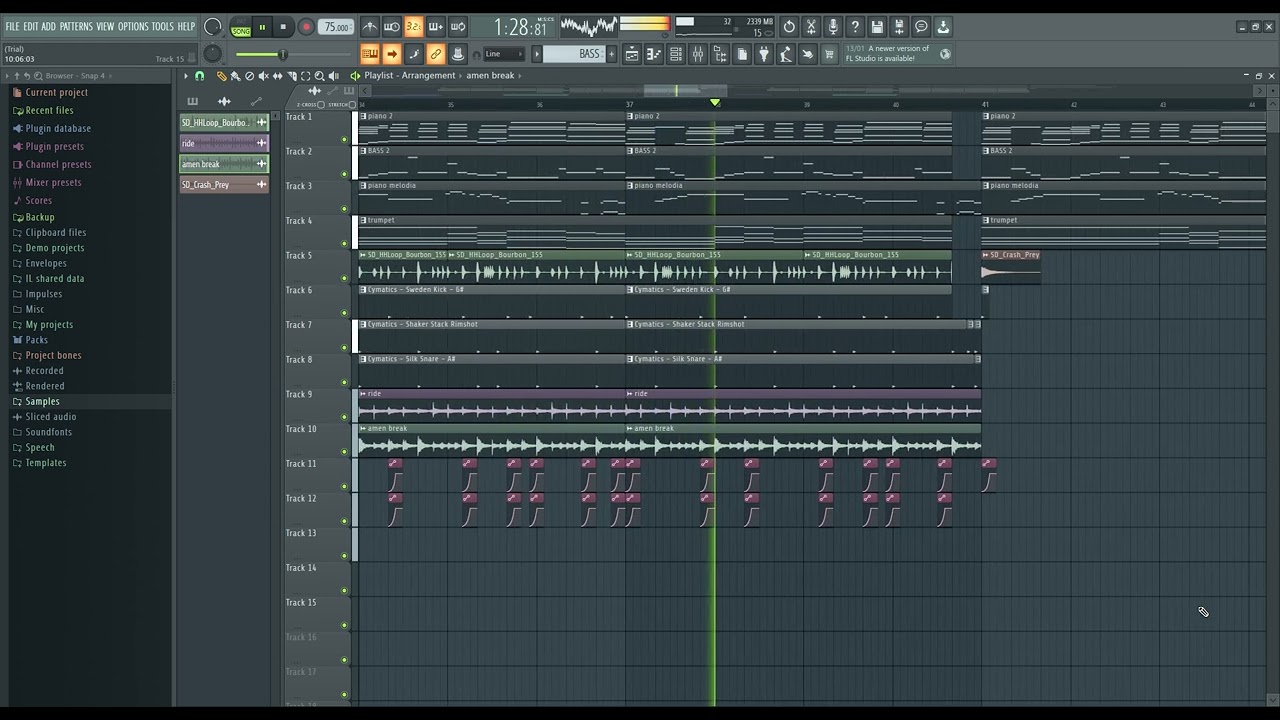Select the ride clip in picker panel
This screenshot has width=1280, height=720.
[224, 143]
